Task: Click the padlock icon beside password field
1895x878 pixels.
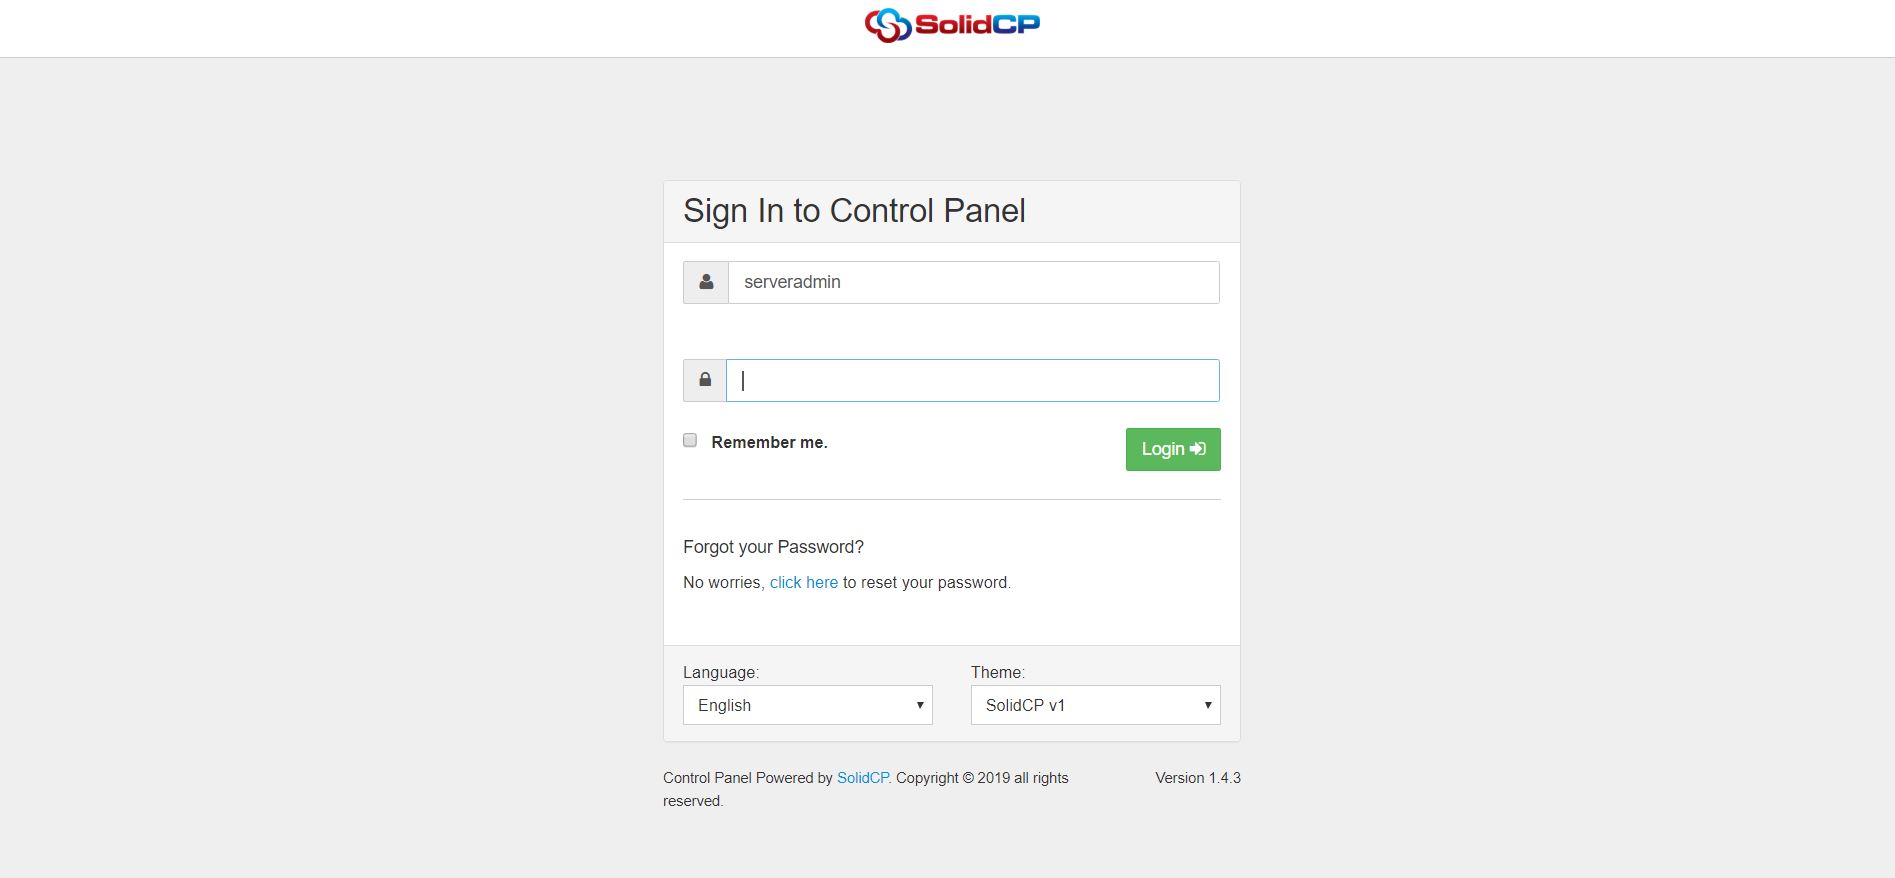Action: pyautogui.click(x=705, y=380)
